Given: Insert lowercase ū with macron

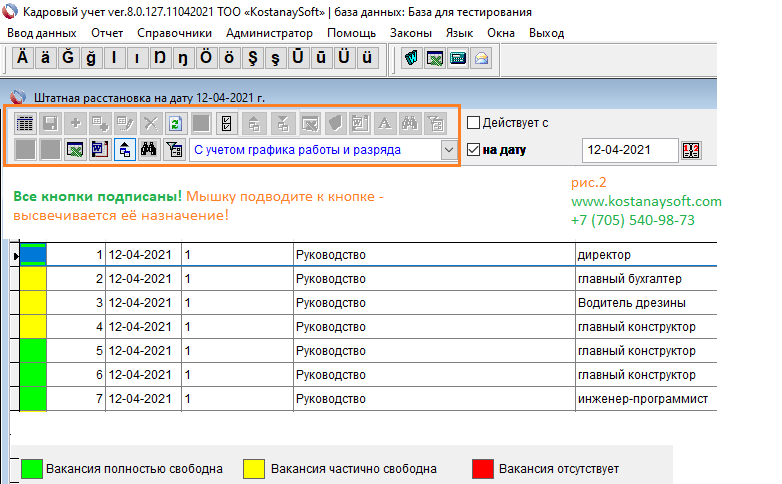Looking at the screenshot, I should pyautogui.click(x=321, y=58).
